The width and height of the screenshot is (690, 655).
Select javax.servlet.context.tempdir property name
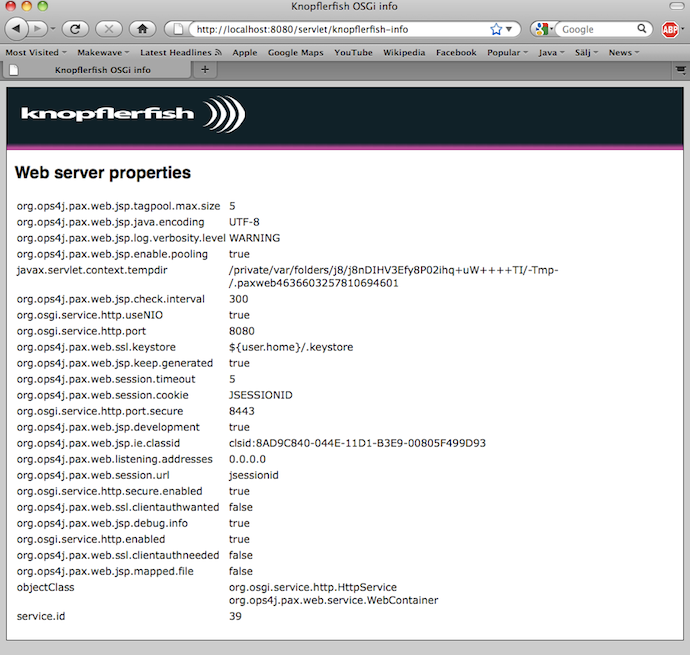(92, 270)
